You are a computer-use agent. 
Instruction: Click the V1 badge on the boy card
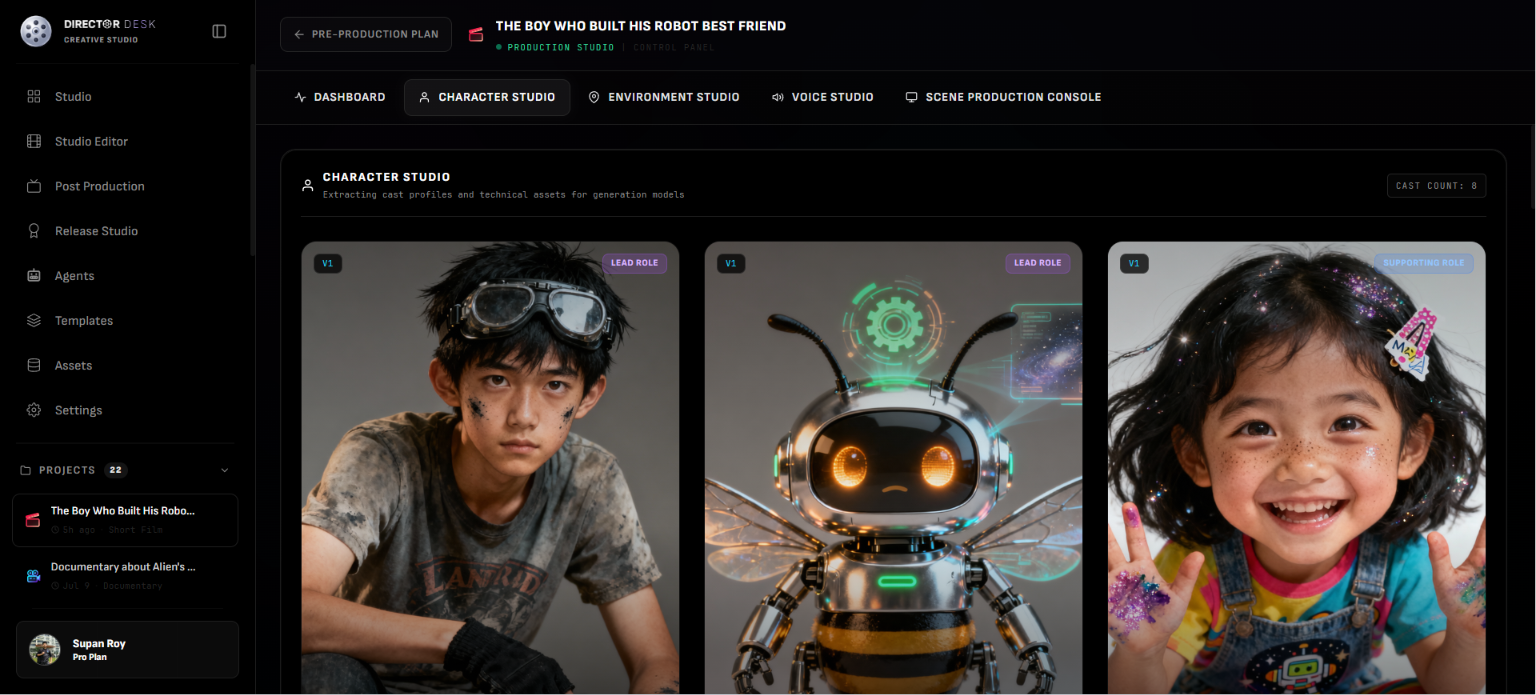pos(328,264)
